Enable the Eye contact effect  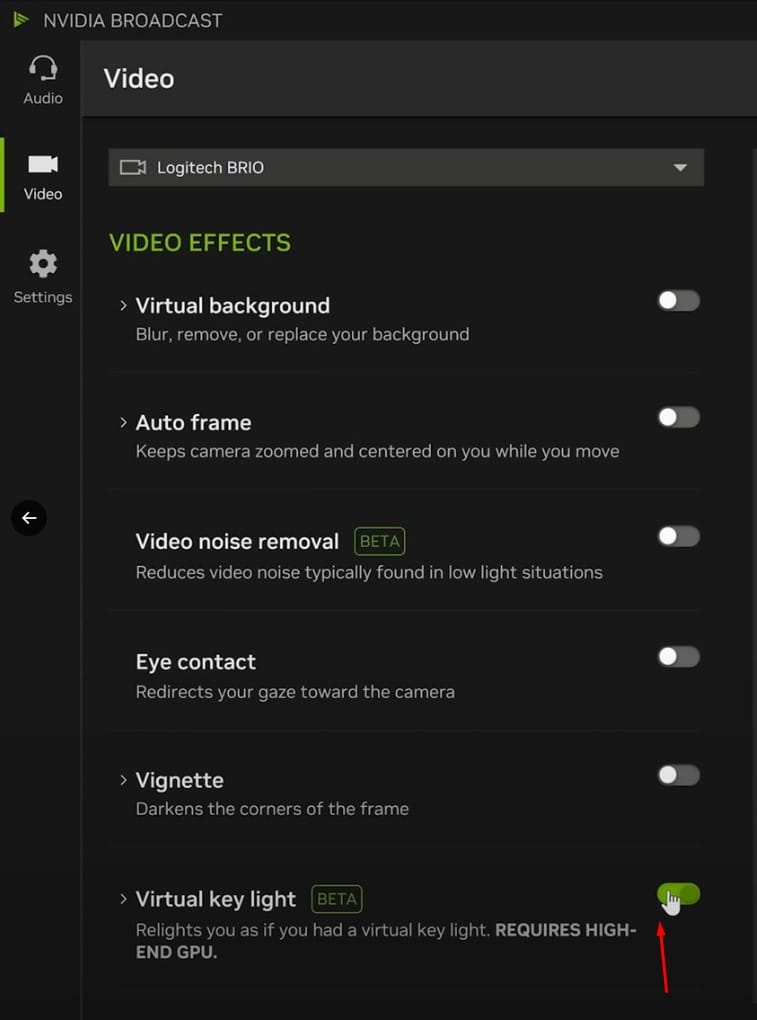pos(678,657)
